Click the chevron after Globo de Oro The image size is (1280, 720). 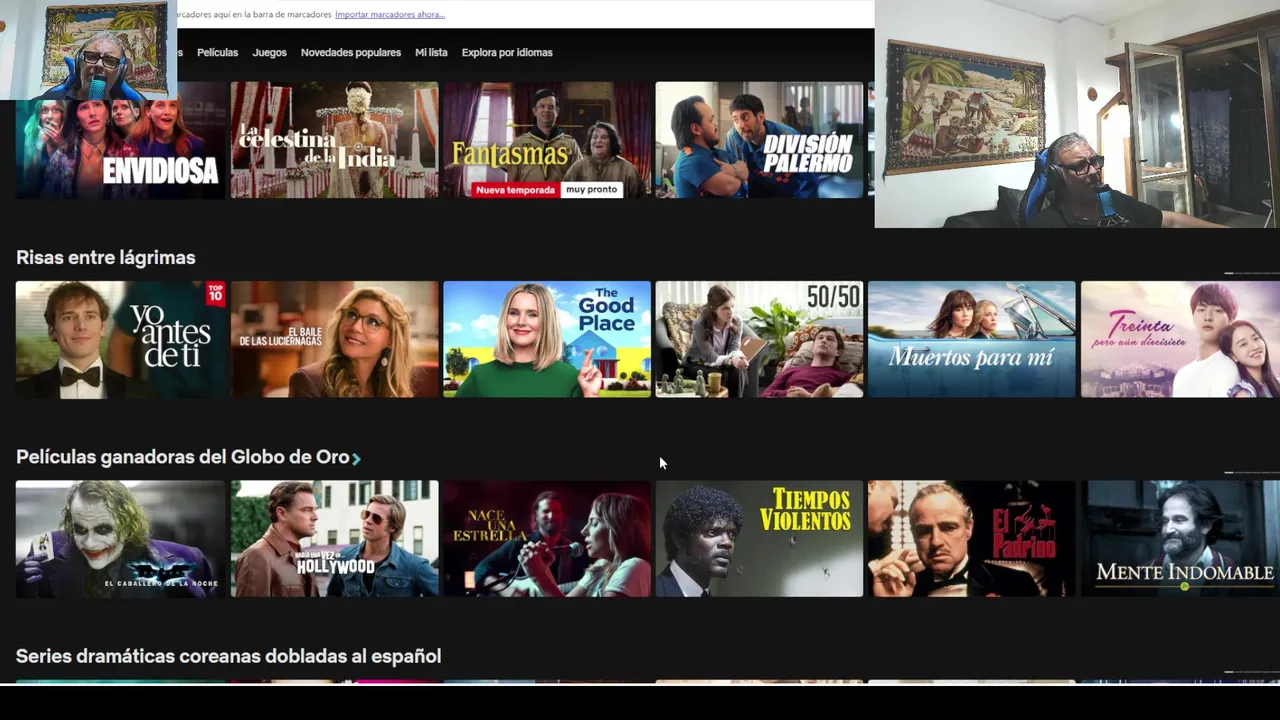[x=356, y=458]
